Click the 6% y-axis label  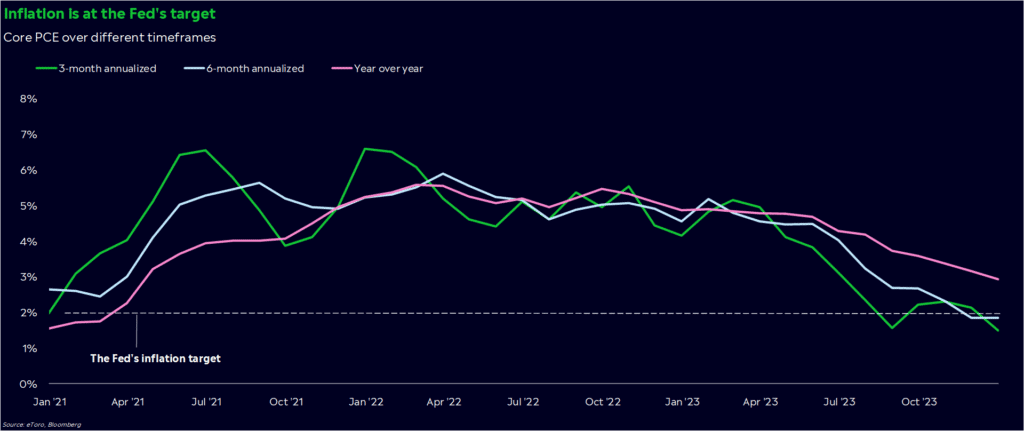pos(29,170)
